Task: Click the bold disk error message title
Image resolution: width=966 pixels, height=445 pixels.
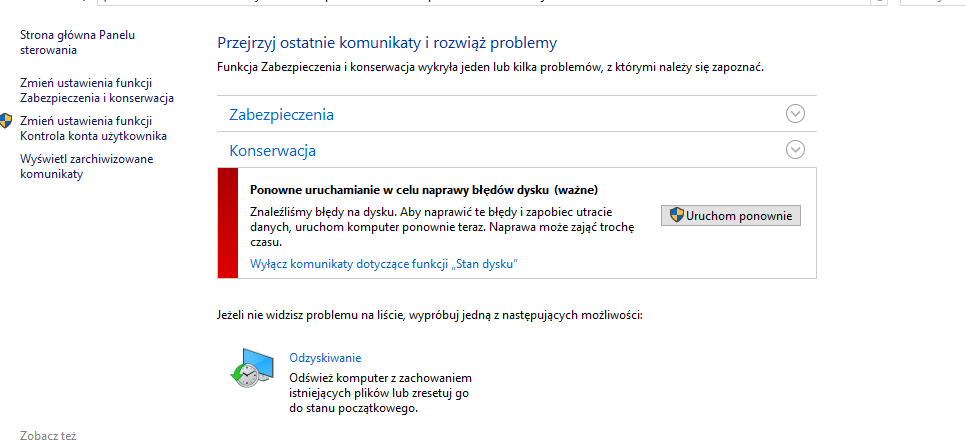Action: 424,189
